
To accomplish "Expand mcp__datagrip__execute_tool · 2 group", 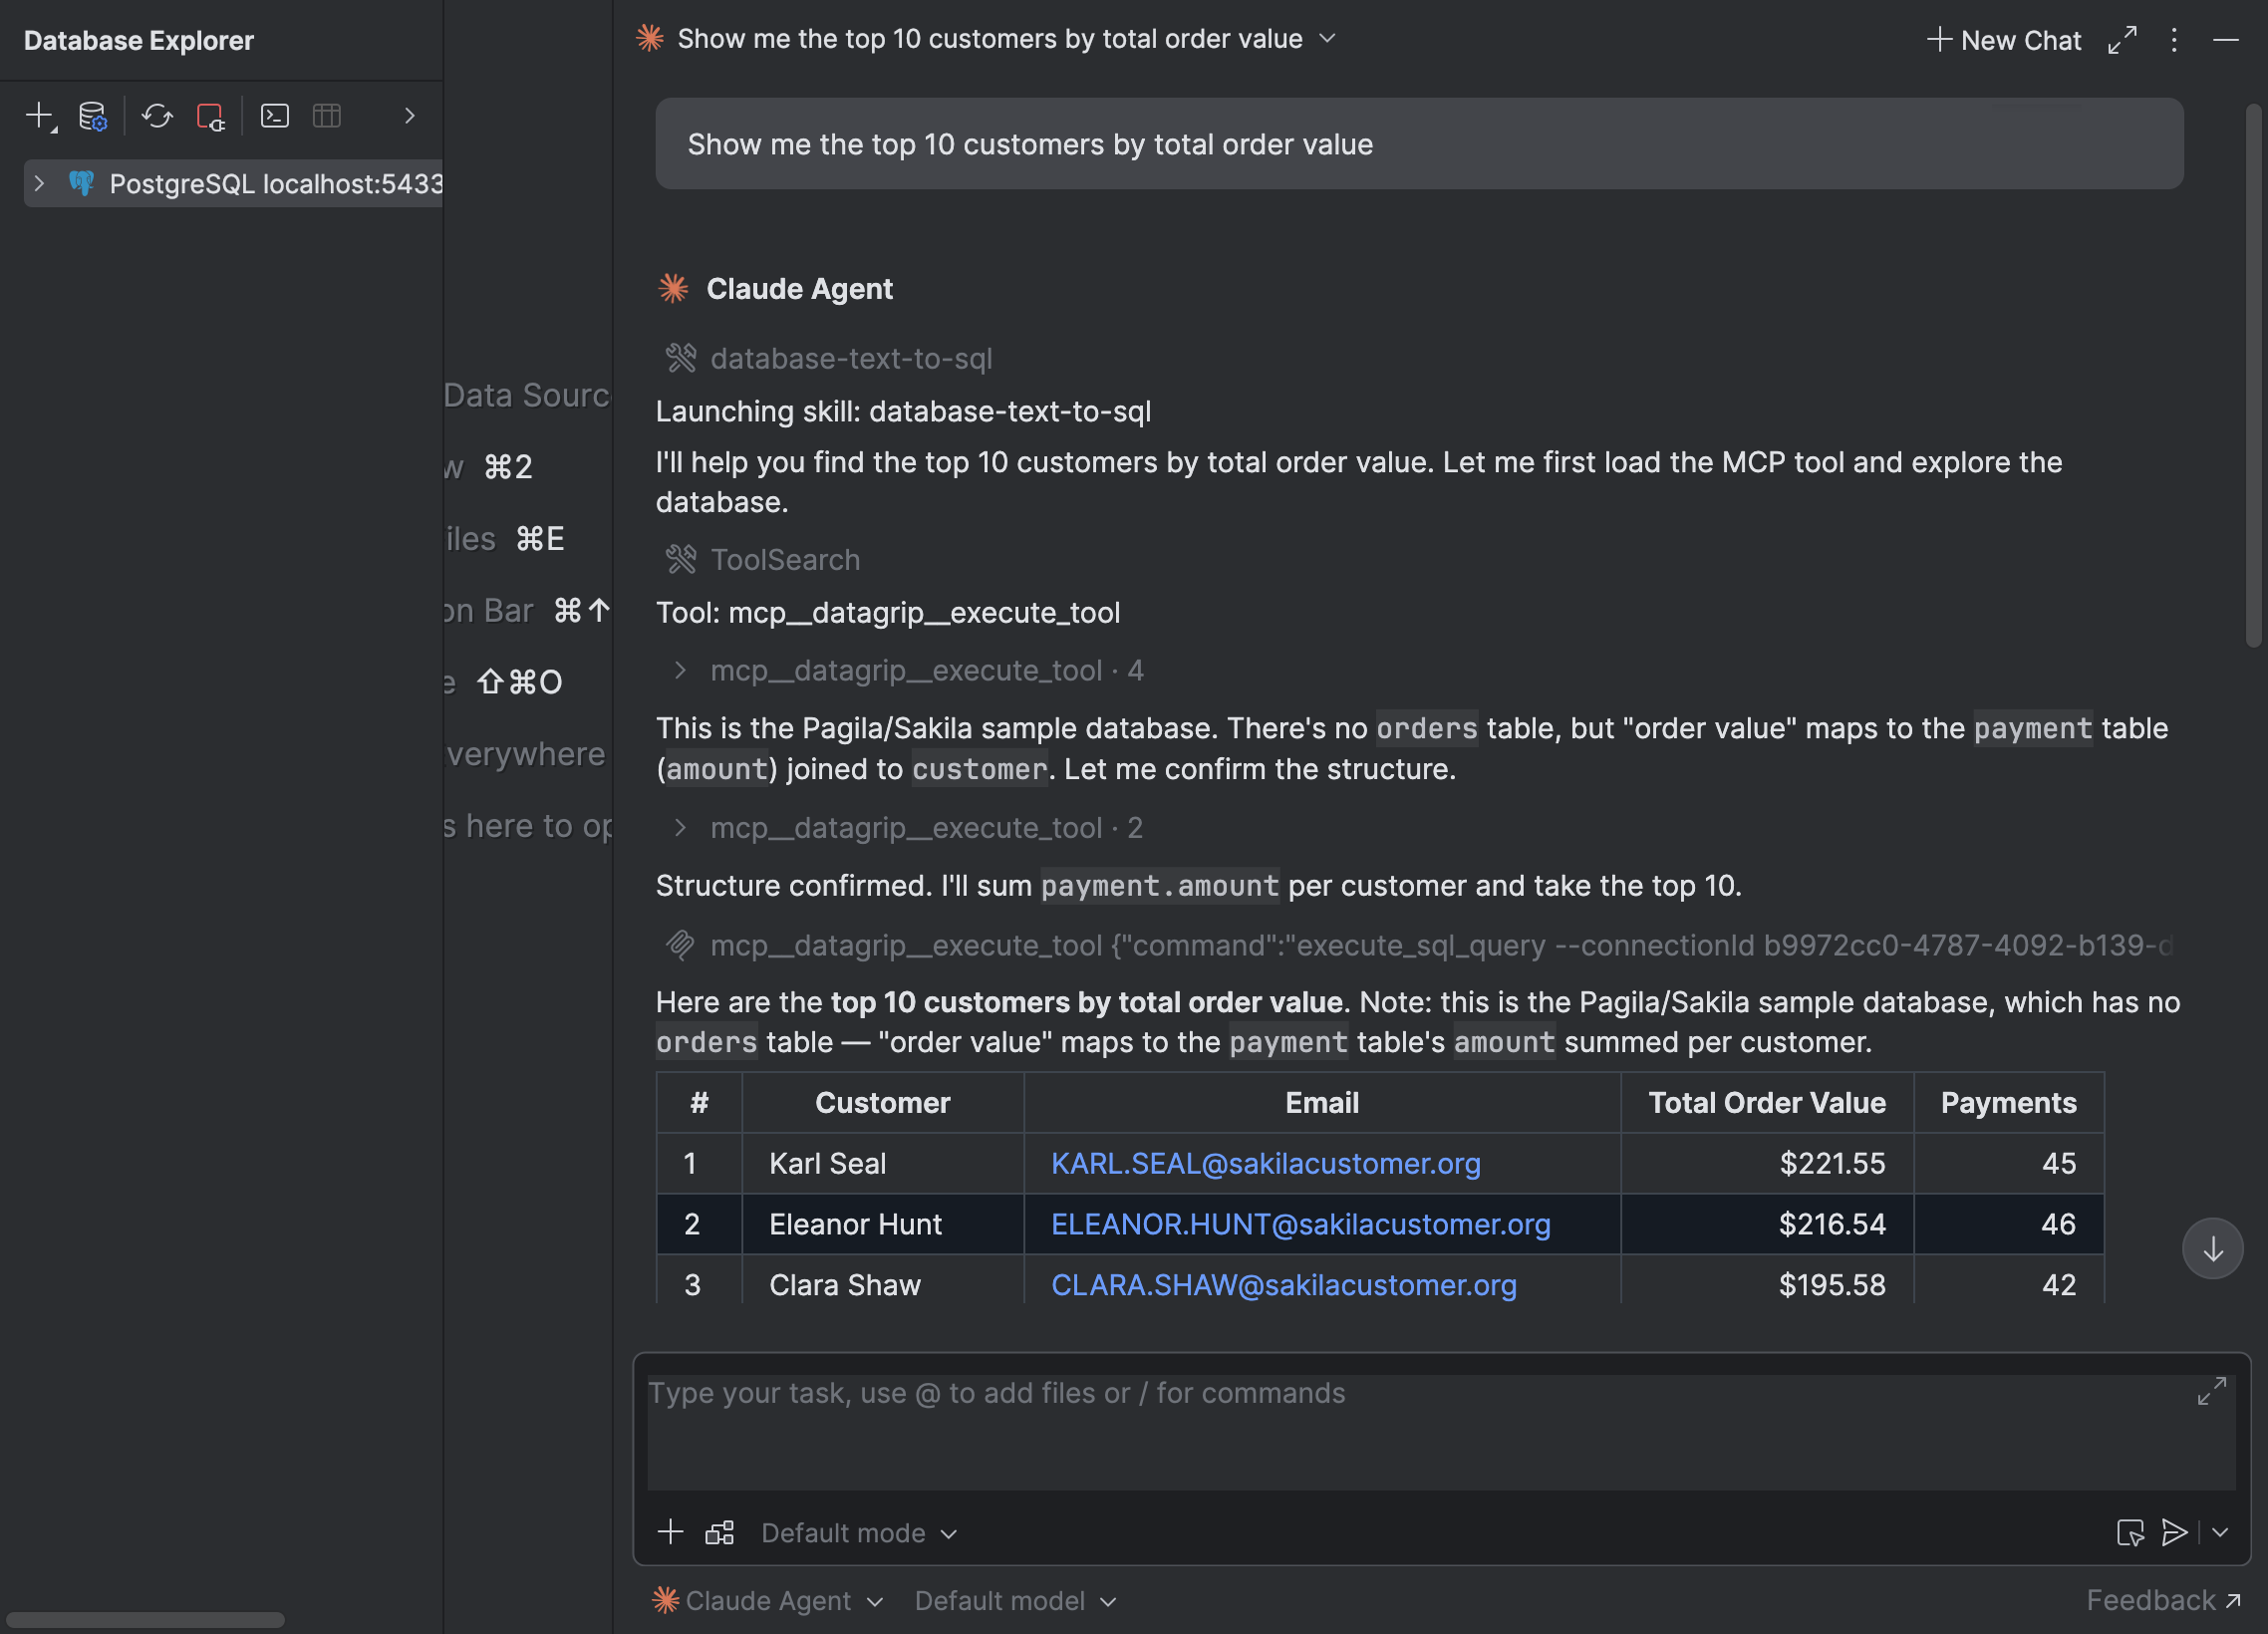I will (x=908, y=828).
